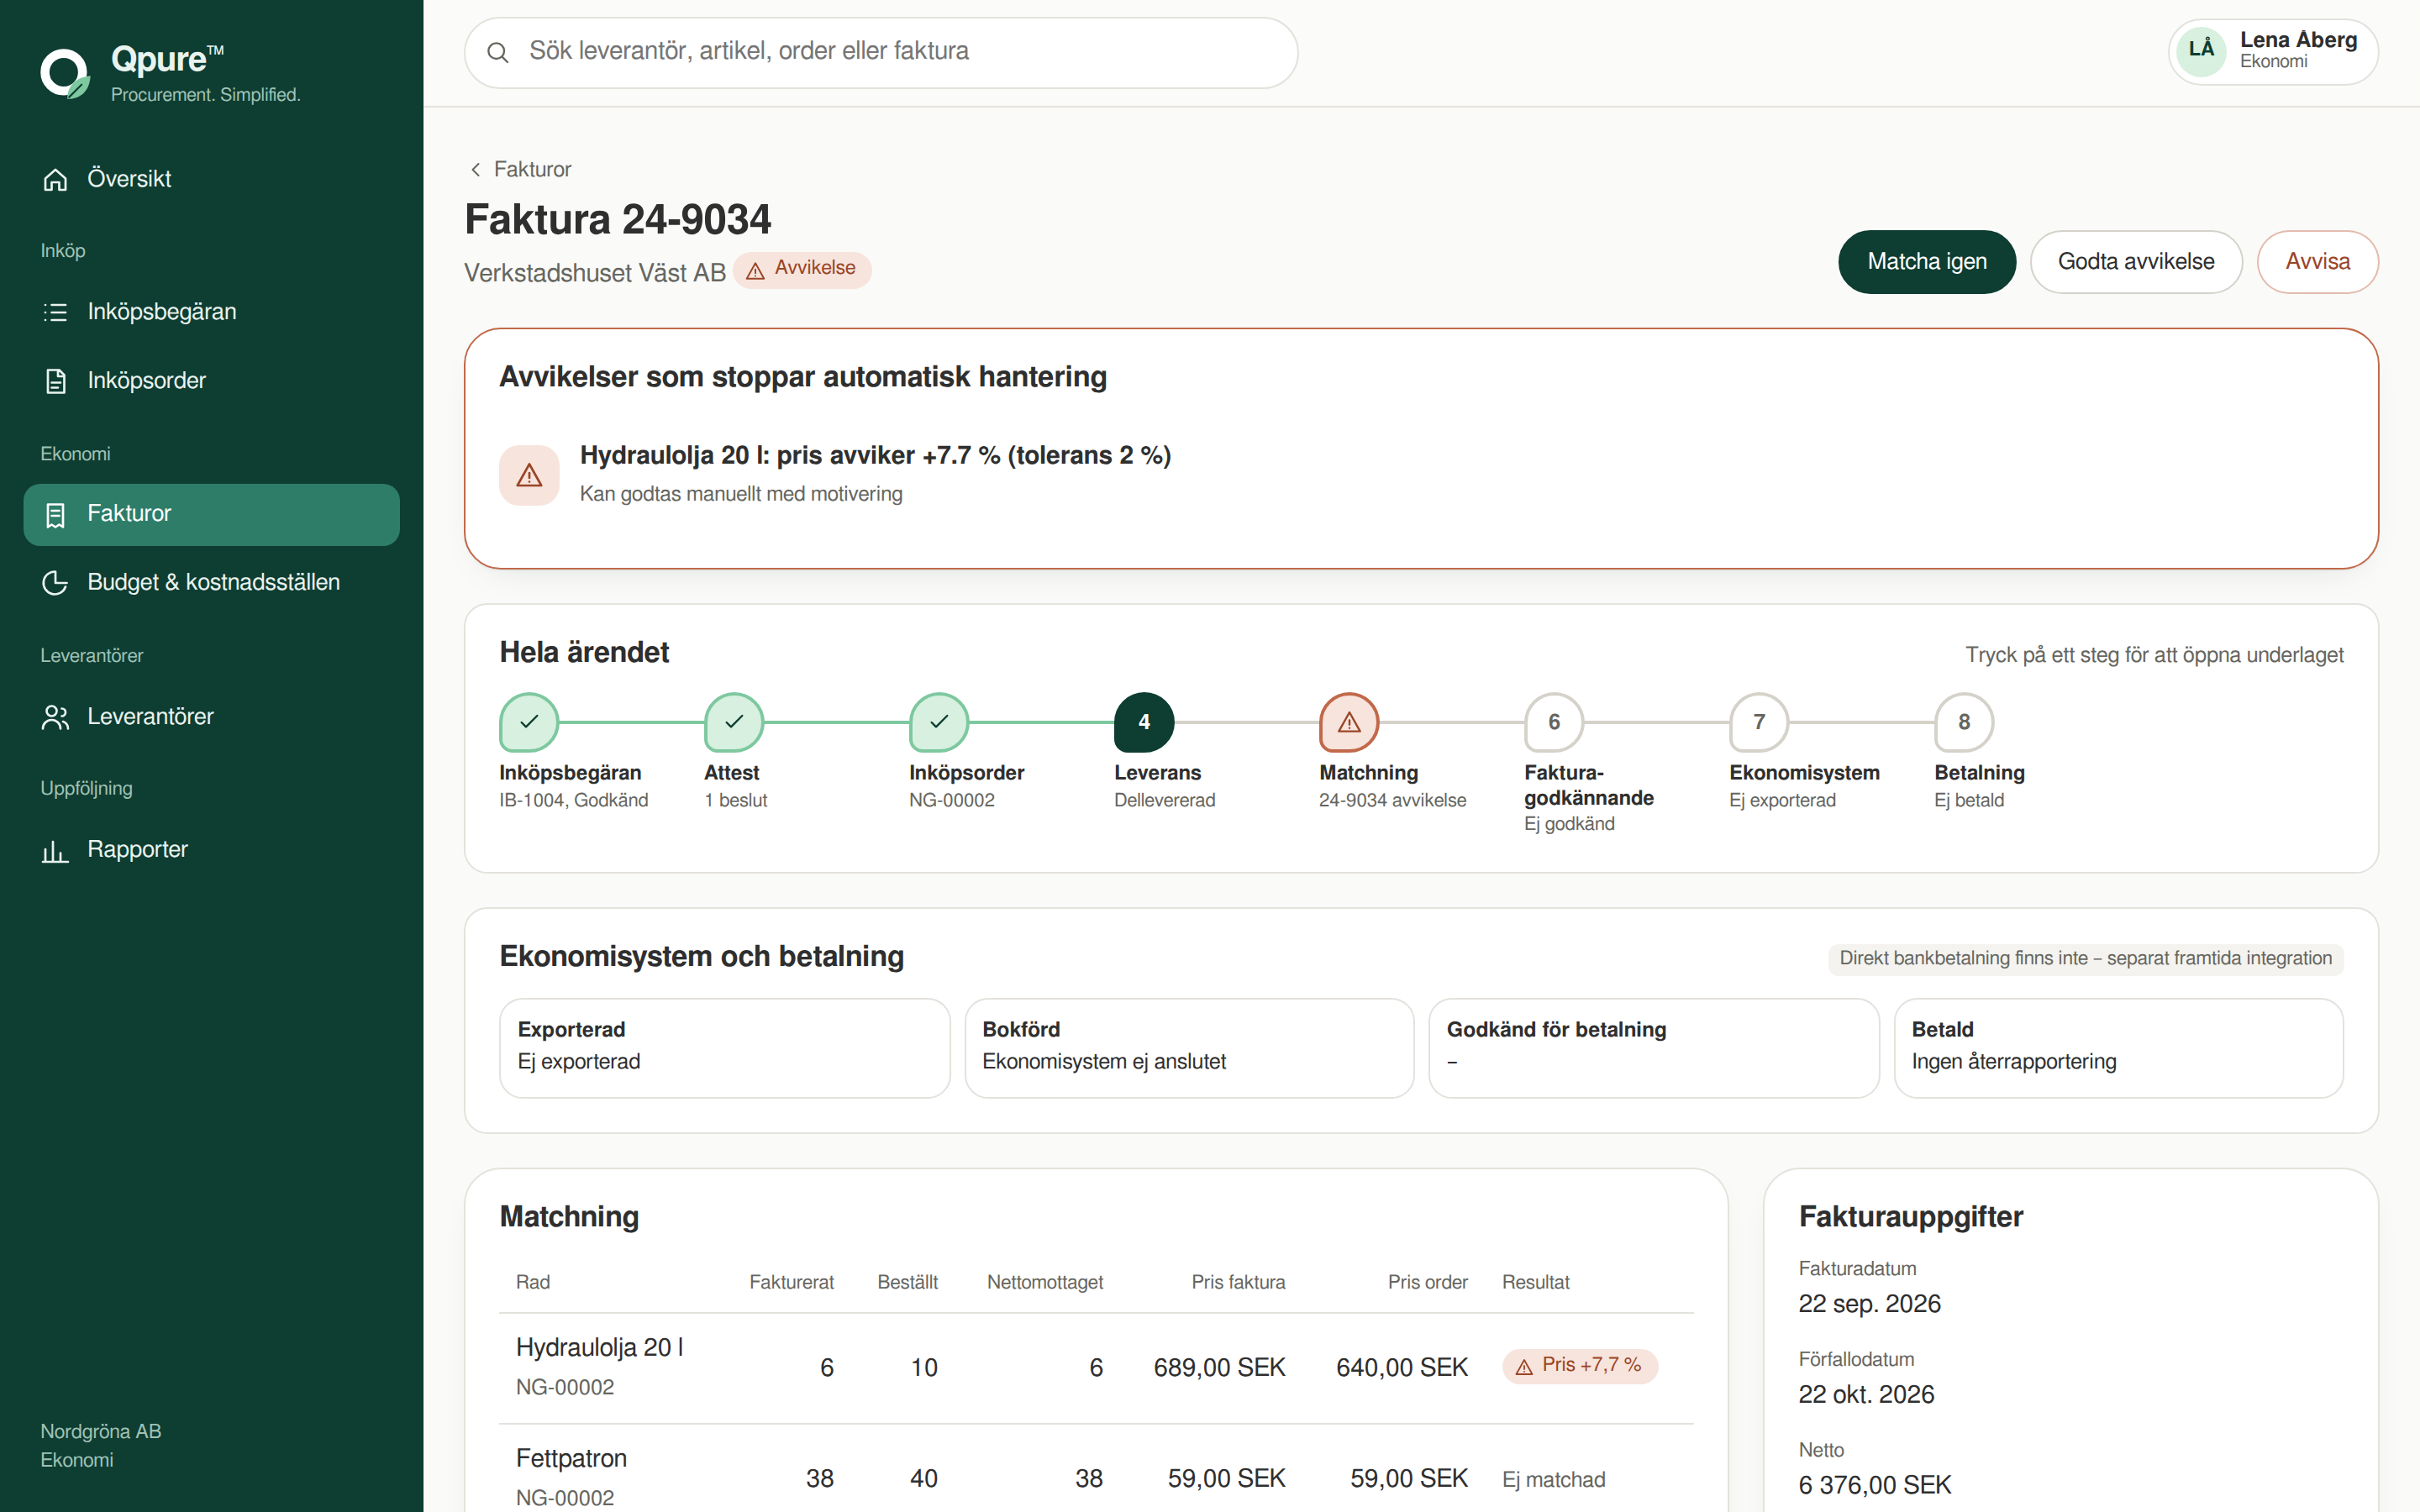2420x1512 pixels.
Task: Click the Avvisa button
Action: [2317, 262]
